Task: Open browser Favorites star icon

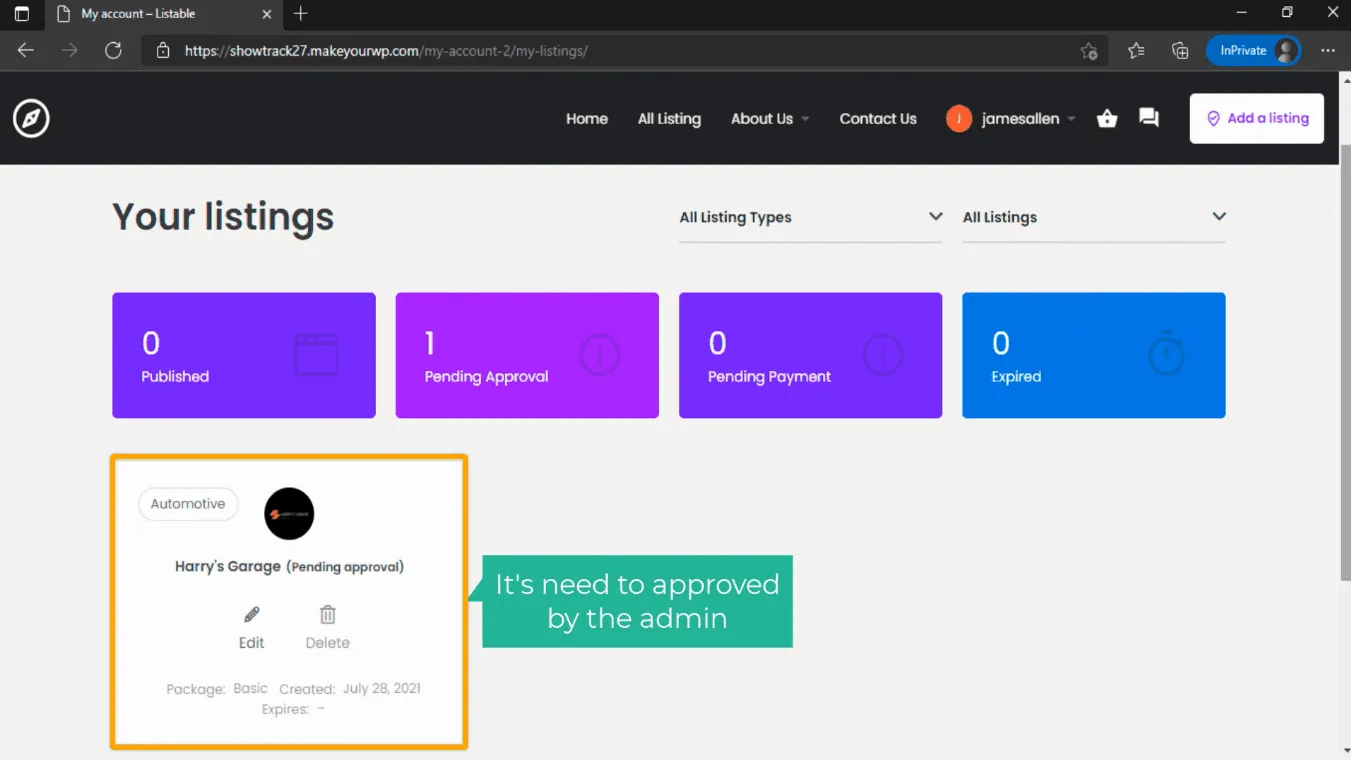Action: [1136, 50]
